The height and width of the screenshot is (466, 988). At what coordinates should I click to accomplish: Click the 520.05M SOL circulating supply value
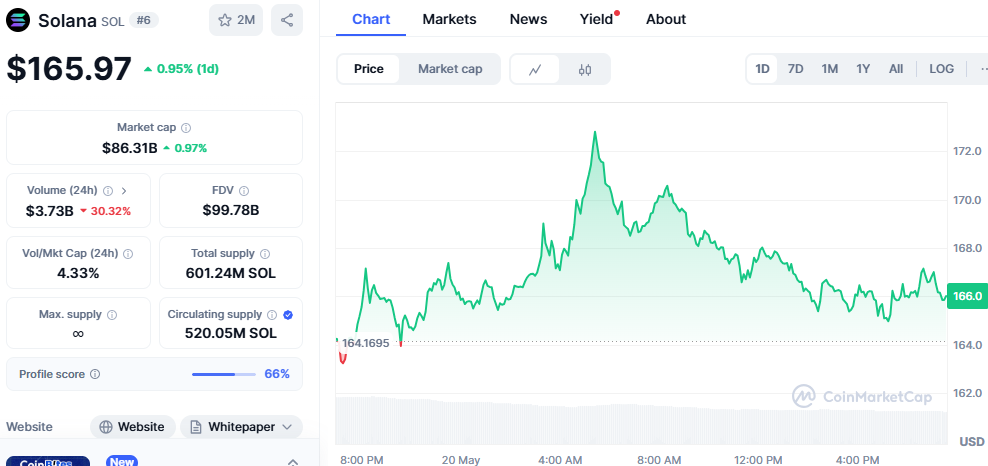click(231, 333)
